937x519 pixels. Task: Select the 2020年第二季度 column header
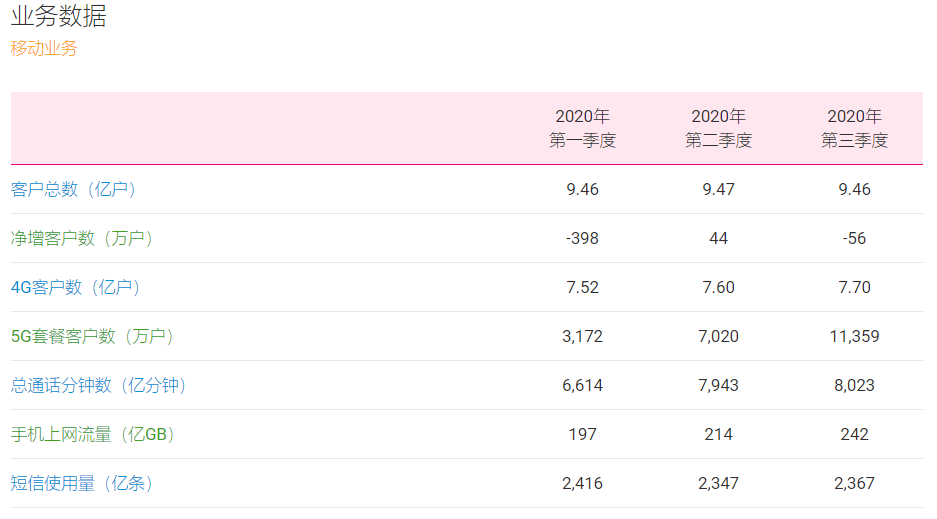tap(719, 129)
